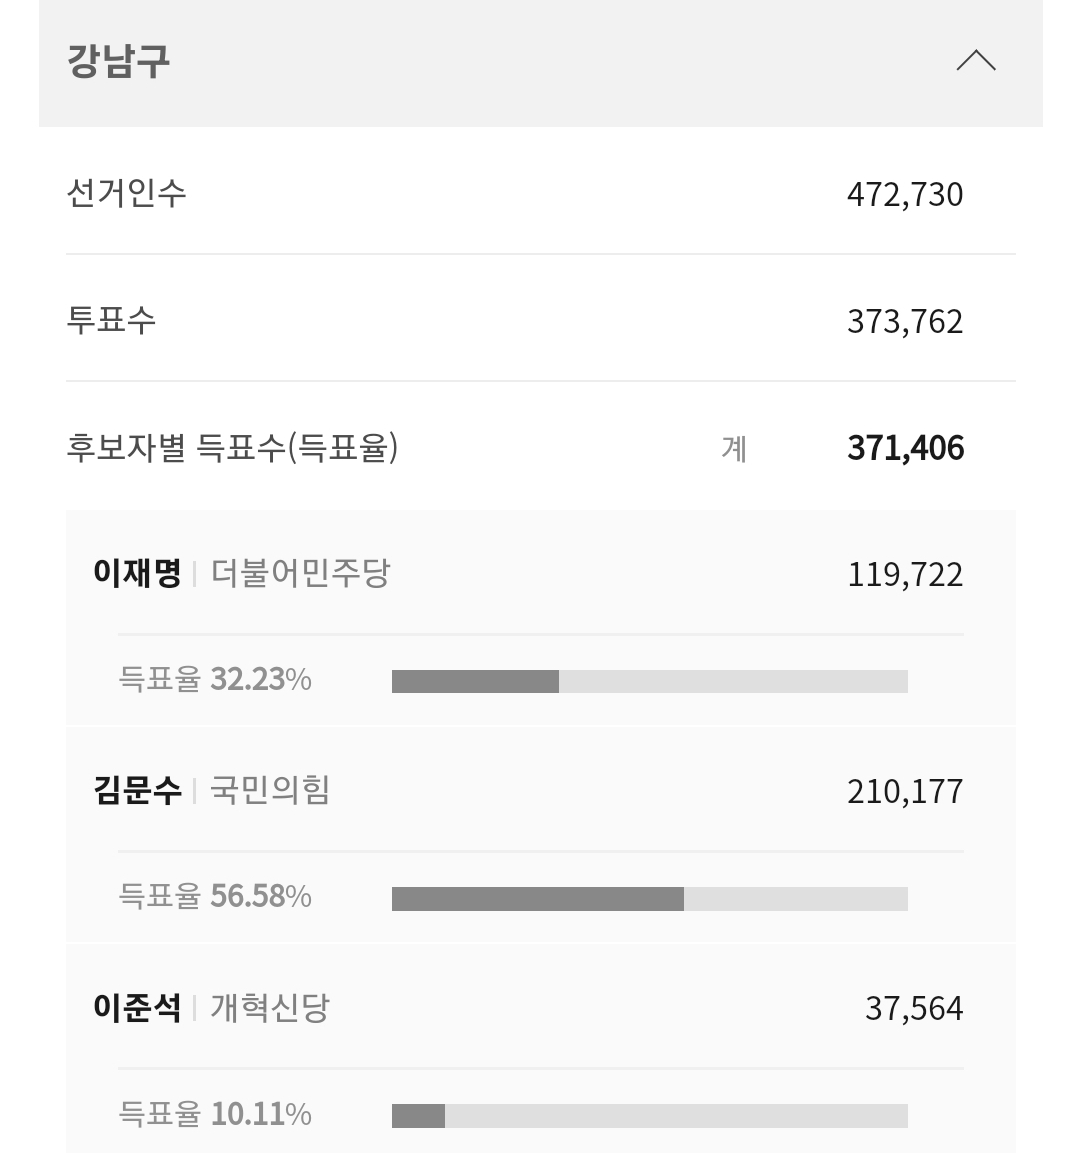Click the 472,730 electorate count
Image resolution: width=1079 pixels, height=1153 pixels.
point(904,194)
